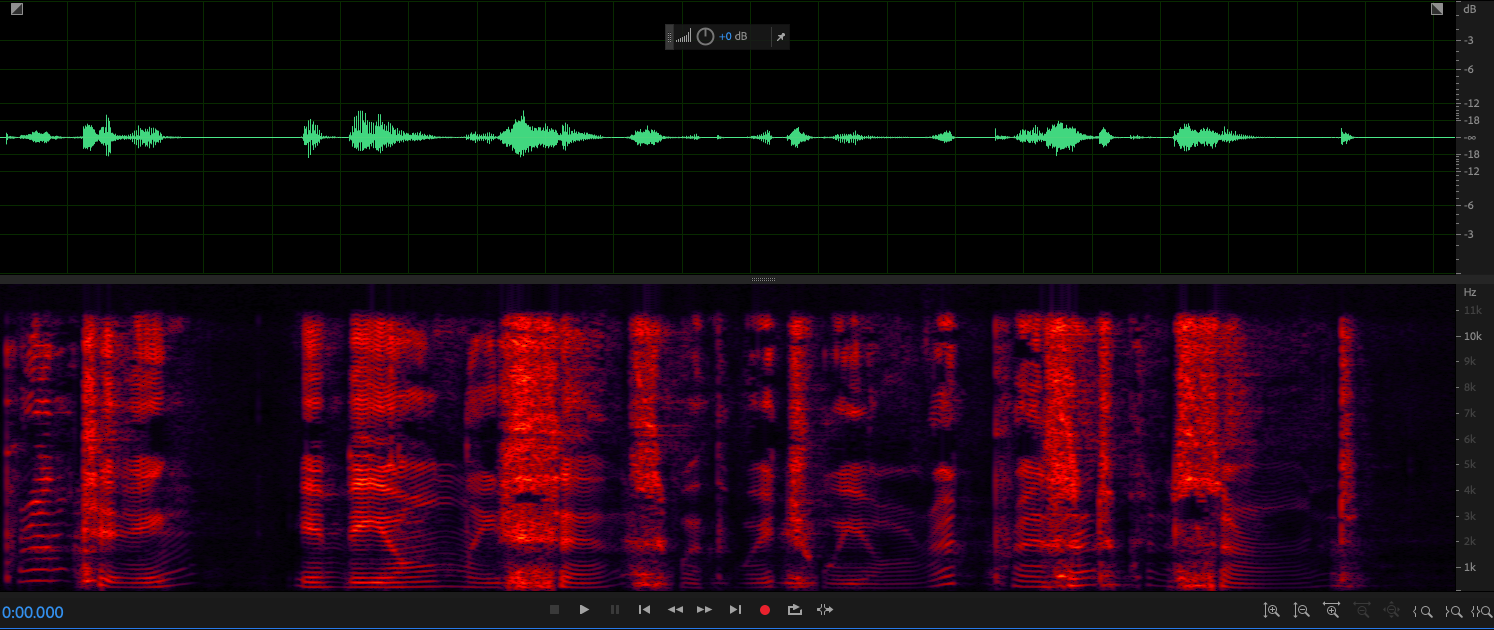Click the fade-out handle at waveform top-right
1494x630 pixels.
[1437, 9]
